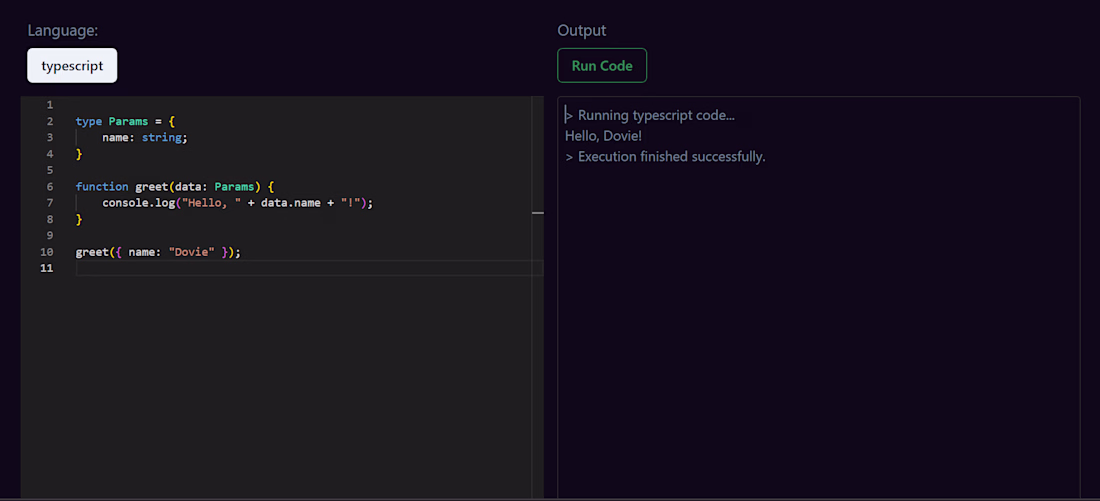Image resolution: width=1100 pixels, height=501 pixels.
Task: Click the "Dovie" string in greet call
Action: (192, 252)
